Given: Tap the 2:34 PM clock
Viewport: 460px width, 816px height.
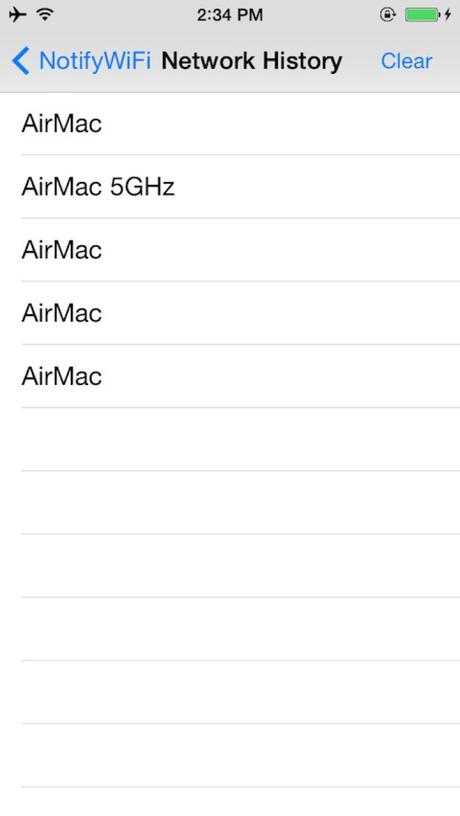Looking at the screenshot, I should pyautogui.click(x=229, y=15).
